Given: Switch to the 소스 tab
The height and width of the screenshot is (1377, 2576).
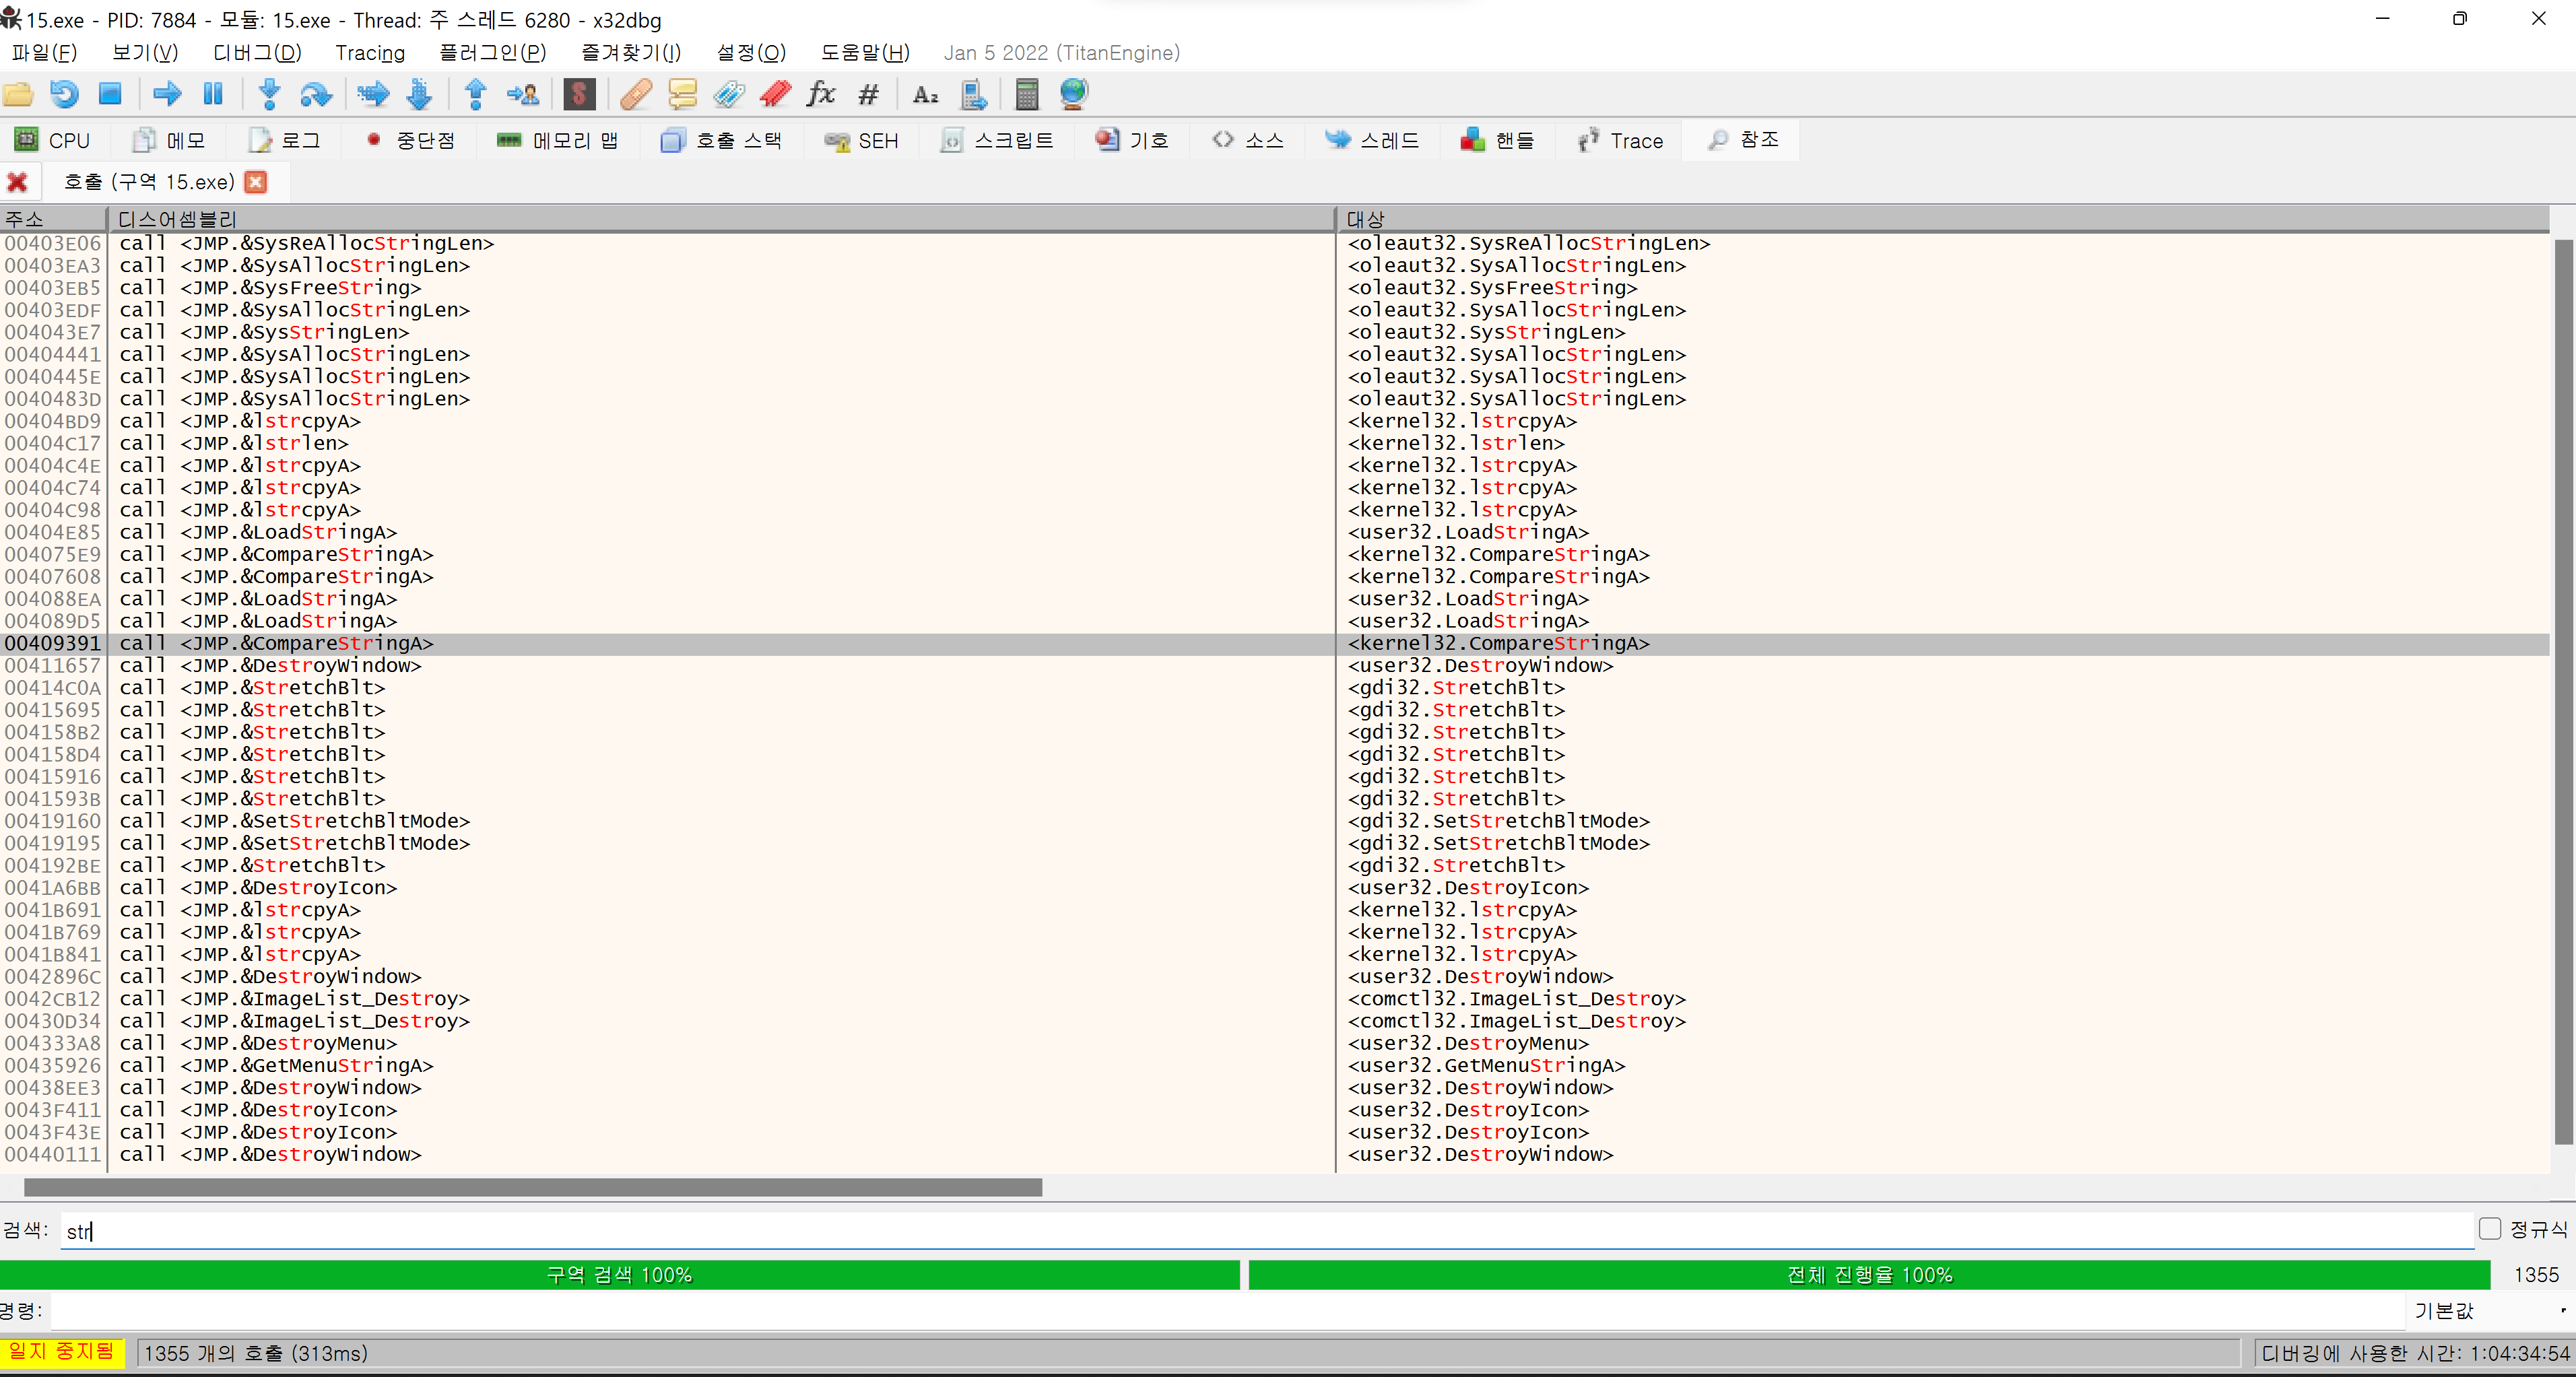Looking at the screenshot, I should click(1248, 140).
